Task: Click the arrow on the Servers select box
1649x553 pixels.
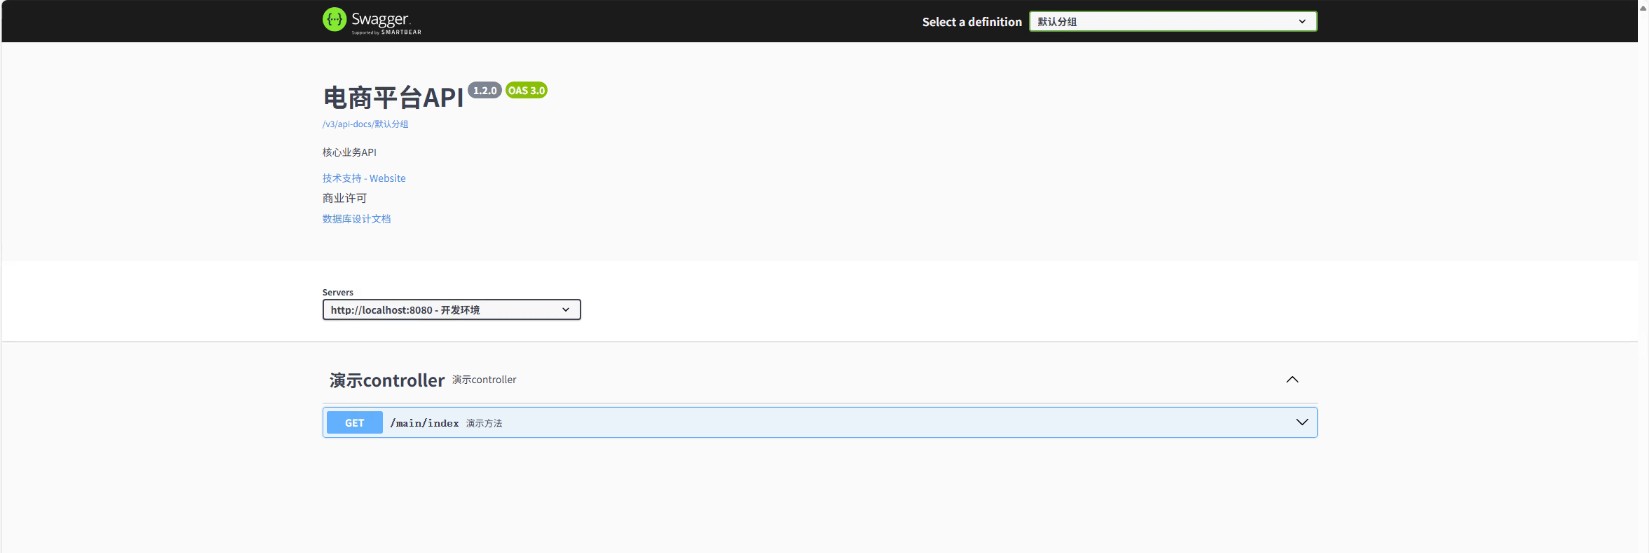Action: [565, 310]
